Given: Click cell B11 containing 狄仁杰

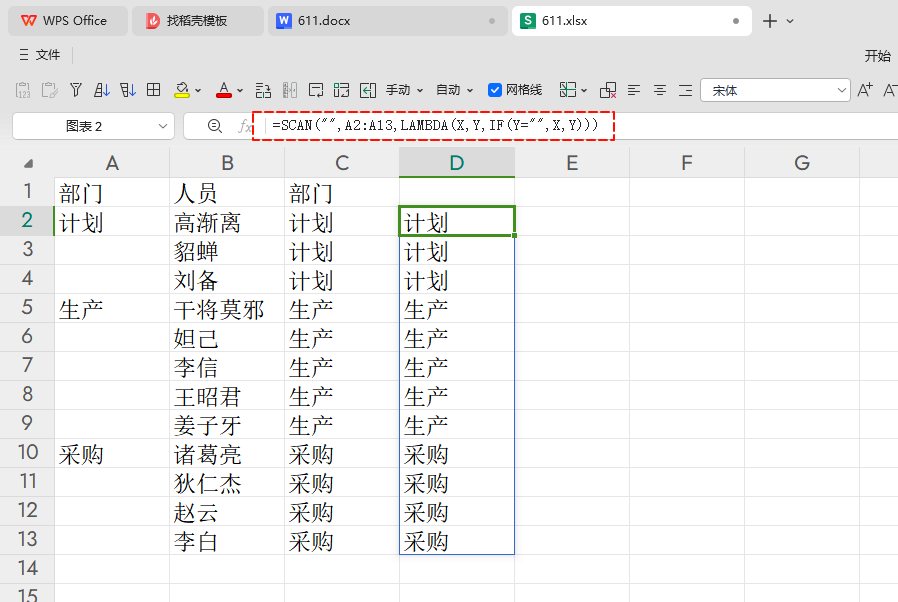Looking at the screenshot, I should point(227,483).
